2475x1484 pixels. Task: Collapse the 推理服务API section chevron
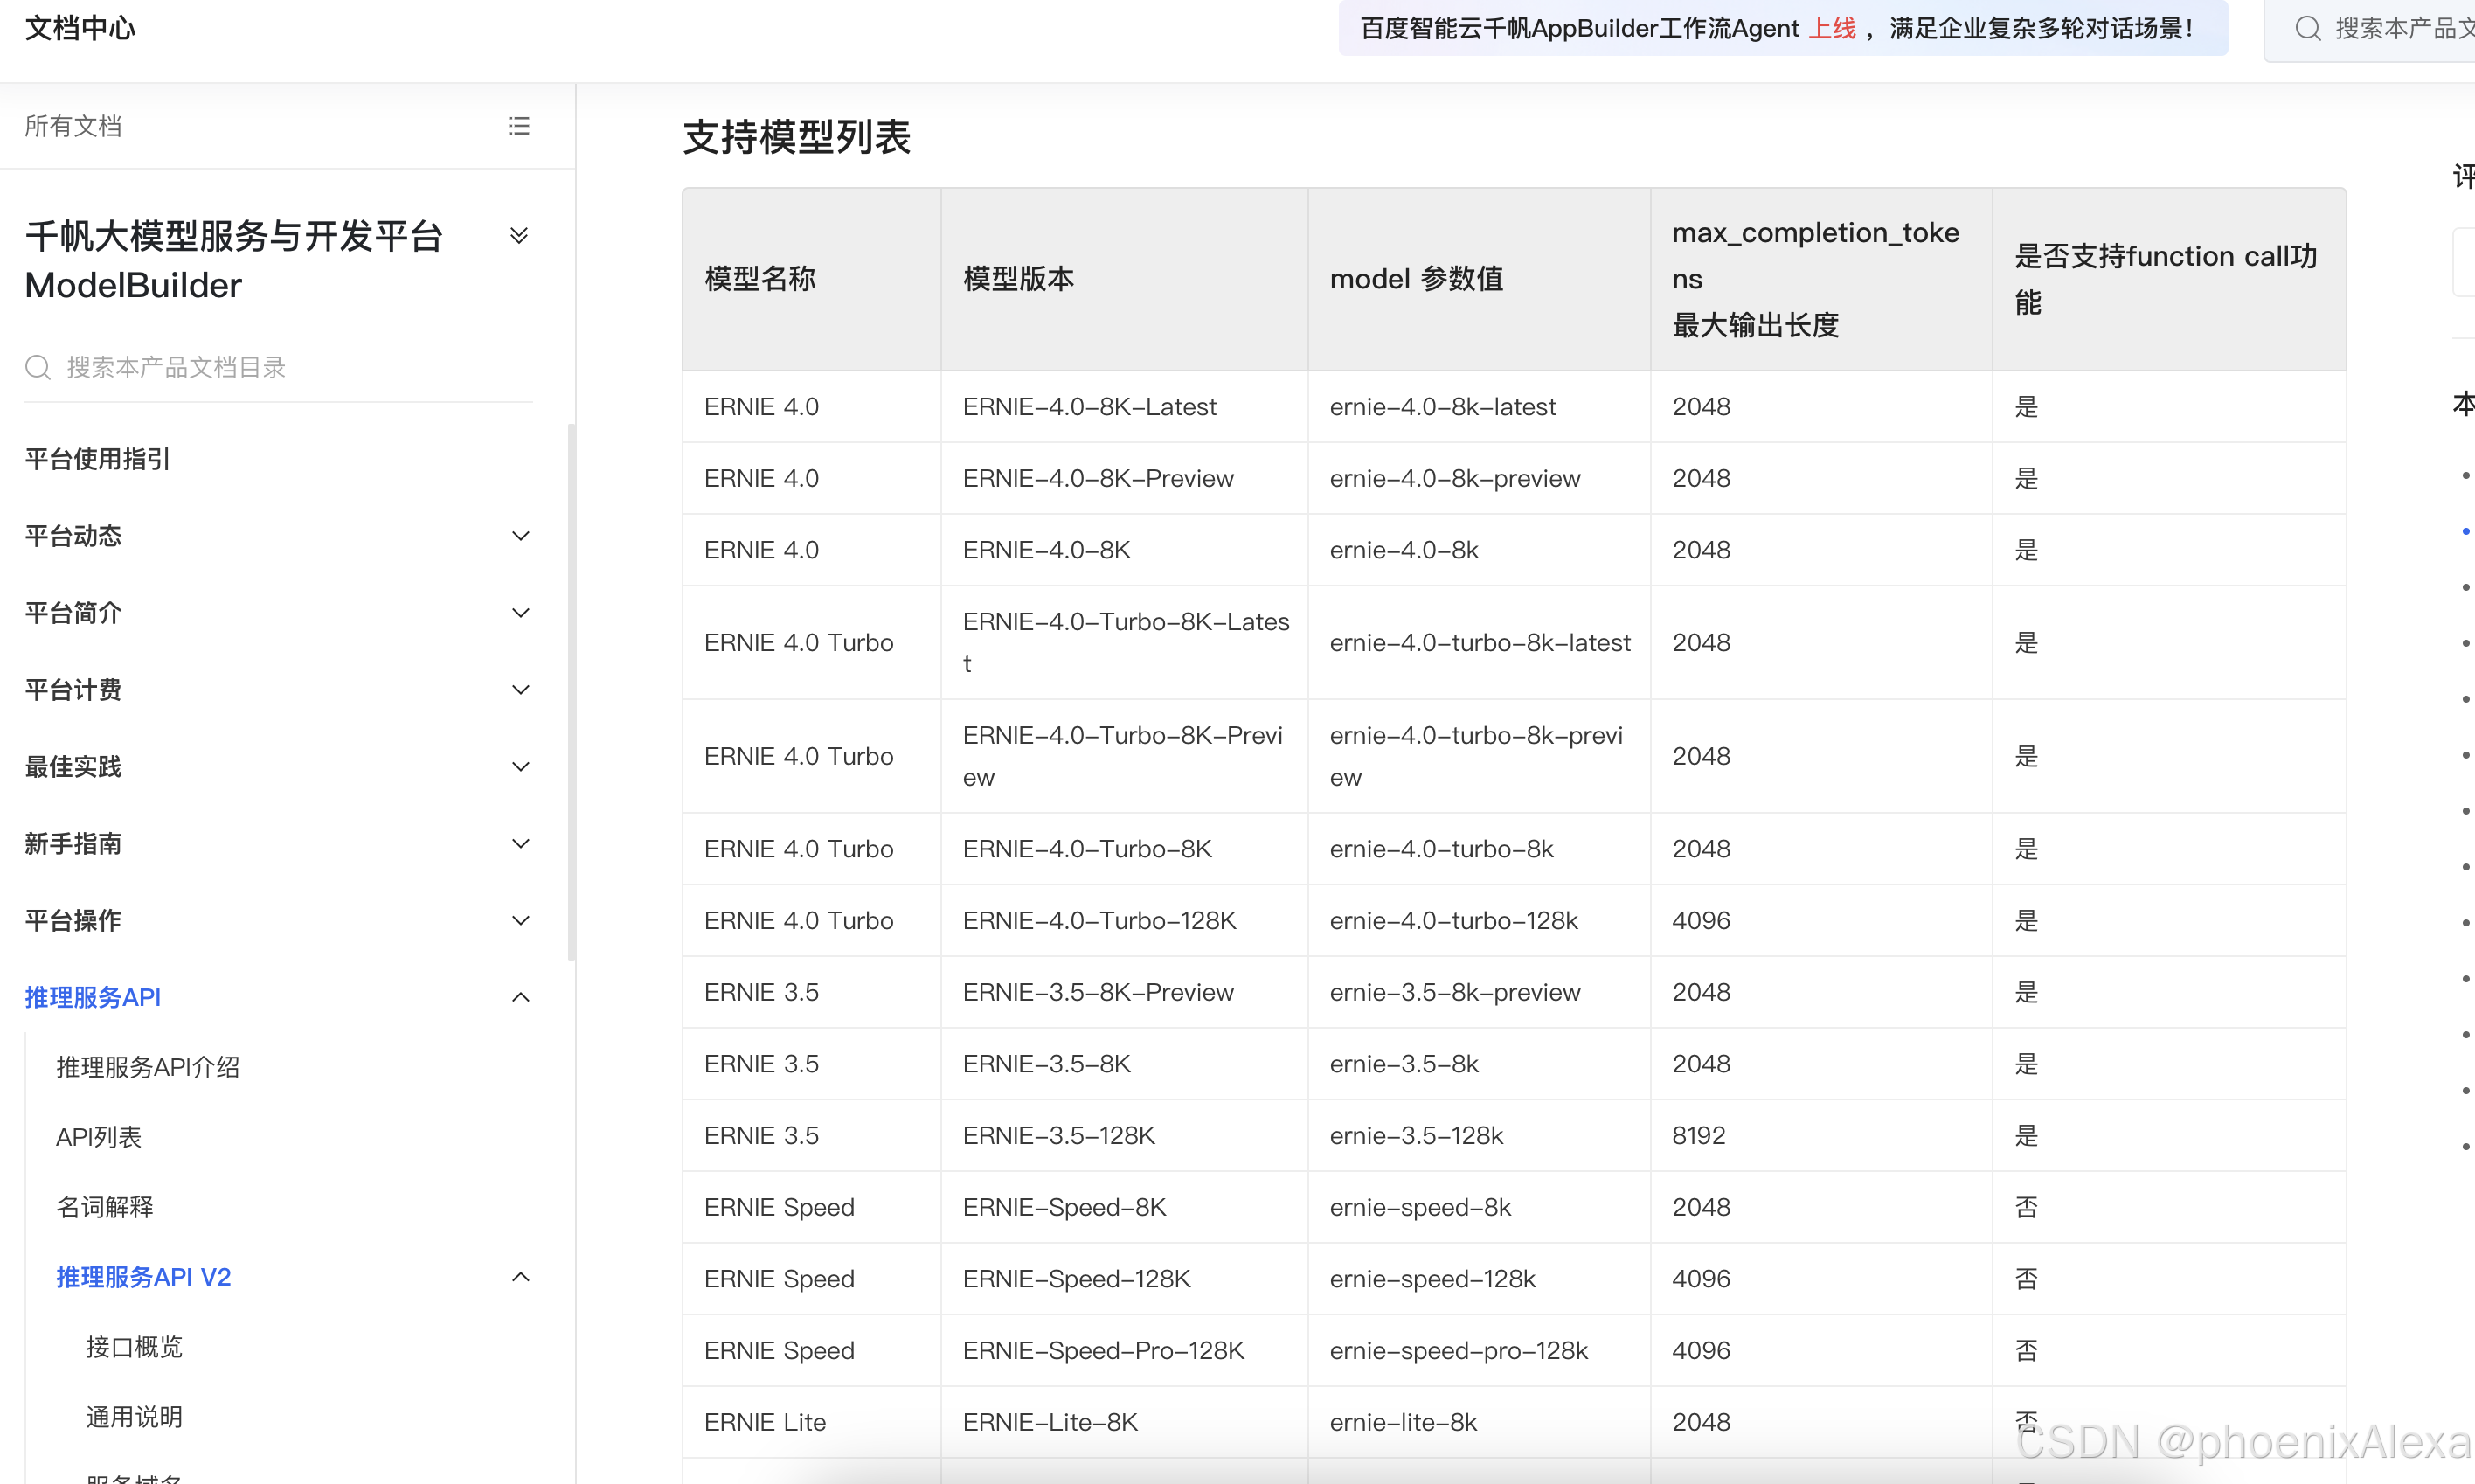520,997
